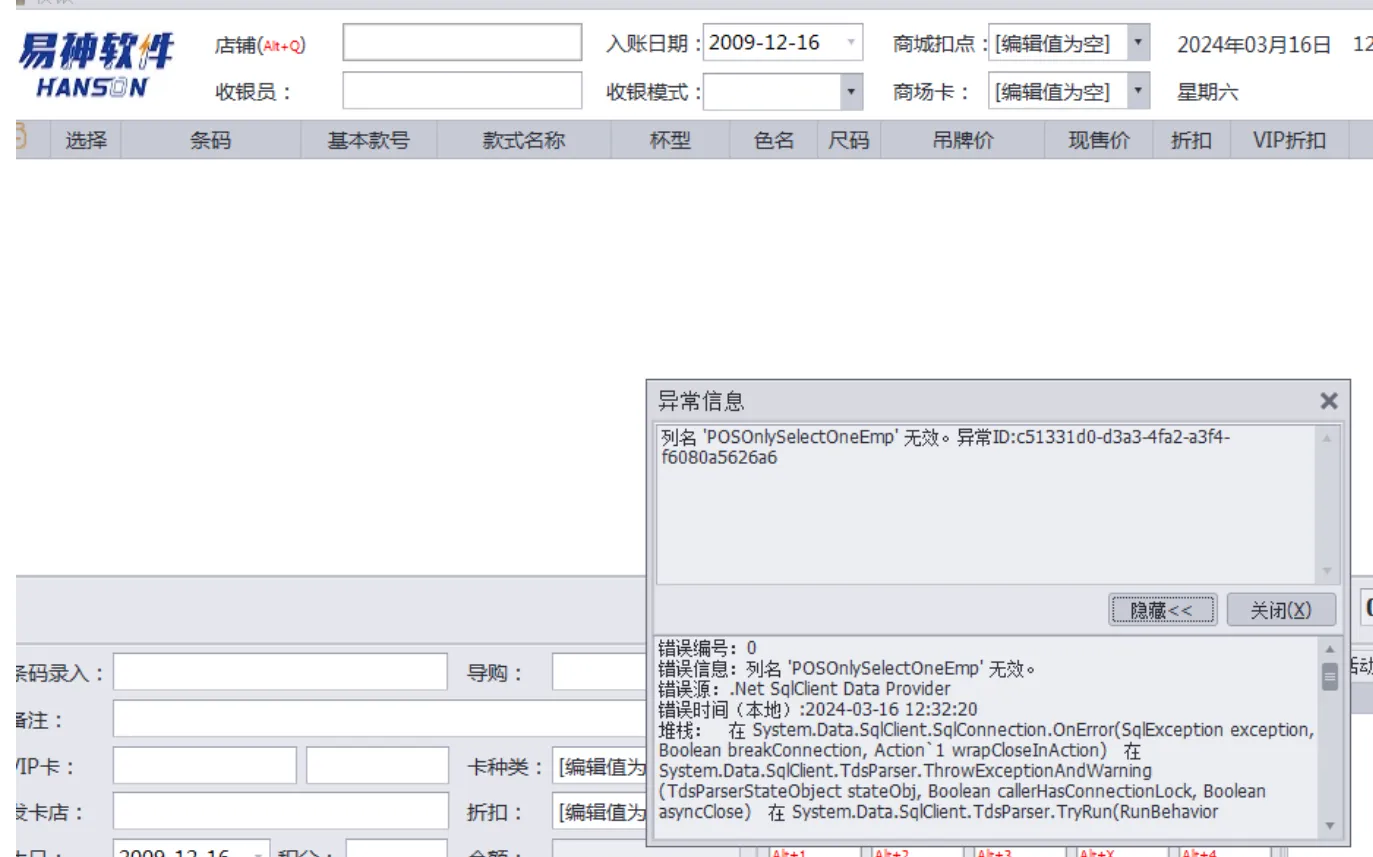Click the 隐藏<< button to hide details
The height and width of the screenshot is (857, 1373).
click(x=1161, y=610)
